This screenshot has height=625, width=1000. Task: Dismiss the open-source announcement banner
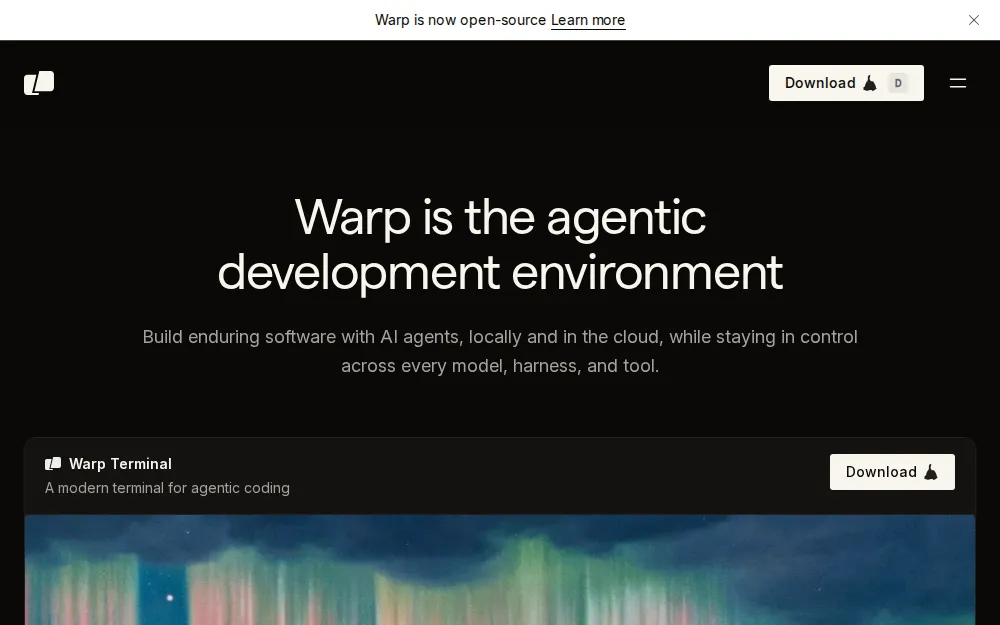point(973,20)
